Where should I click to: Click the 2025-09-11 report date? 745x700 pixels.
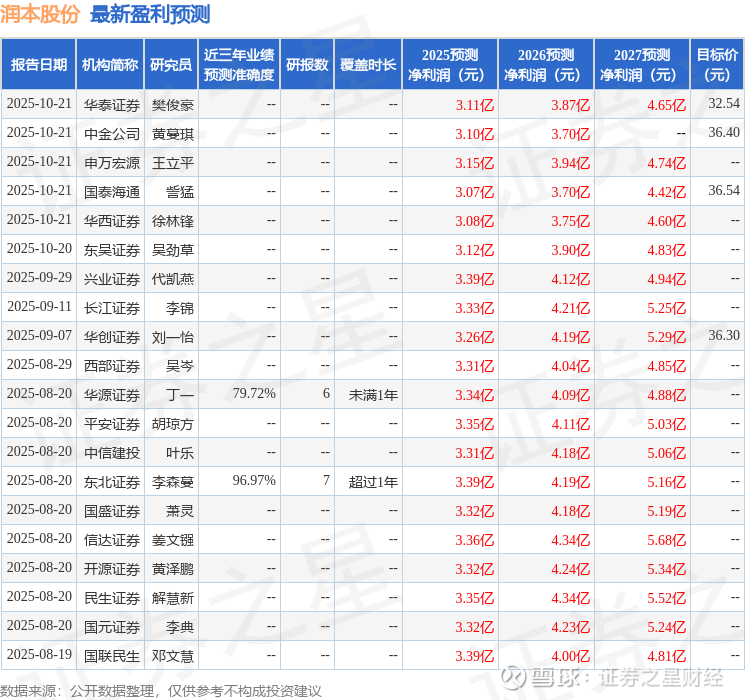pyautogui.click(x=39, y=306)
